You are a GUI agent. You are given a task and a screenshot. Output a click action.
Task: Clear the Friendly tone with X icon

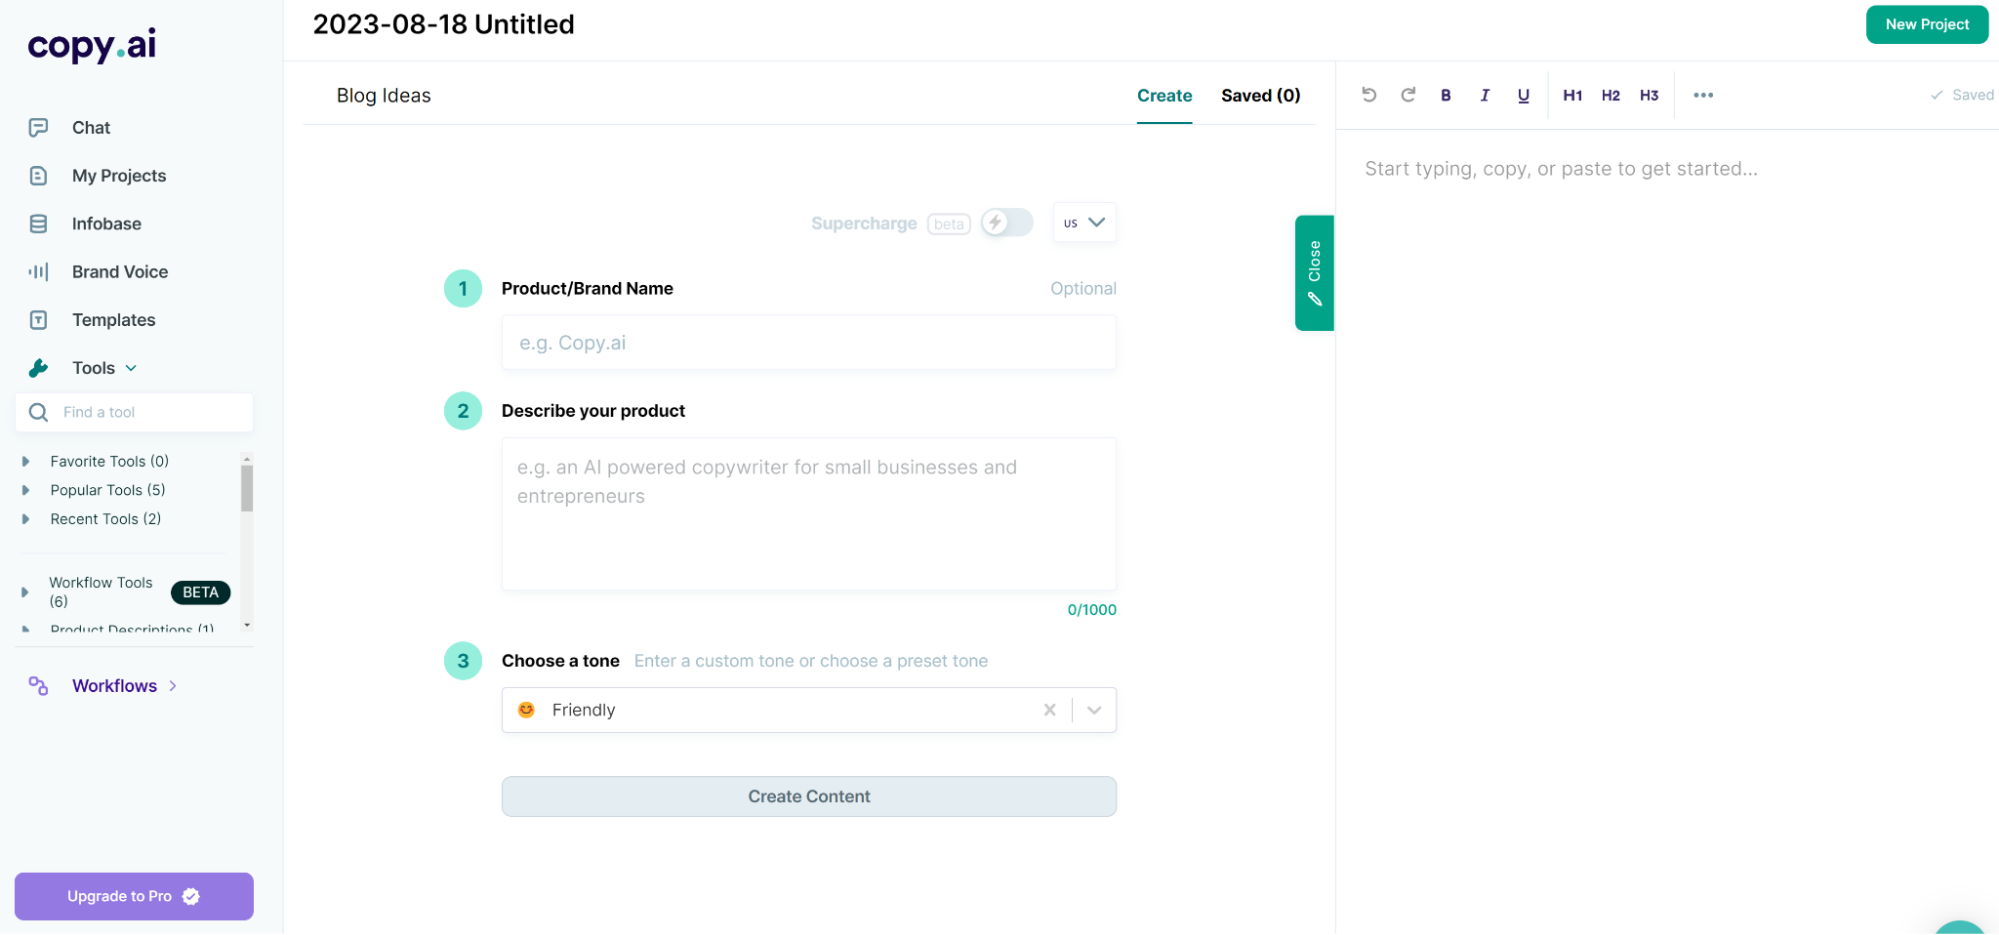tap(1049, 710)
